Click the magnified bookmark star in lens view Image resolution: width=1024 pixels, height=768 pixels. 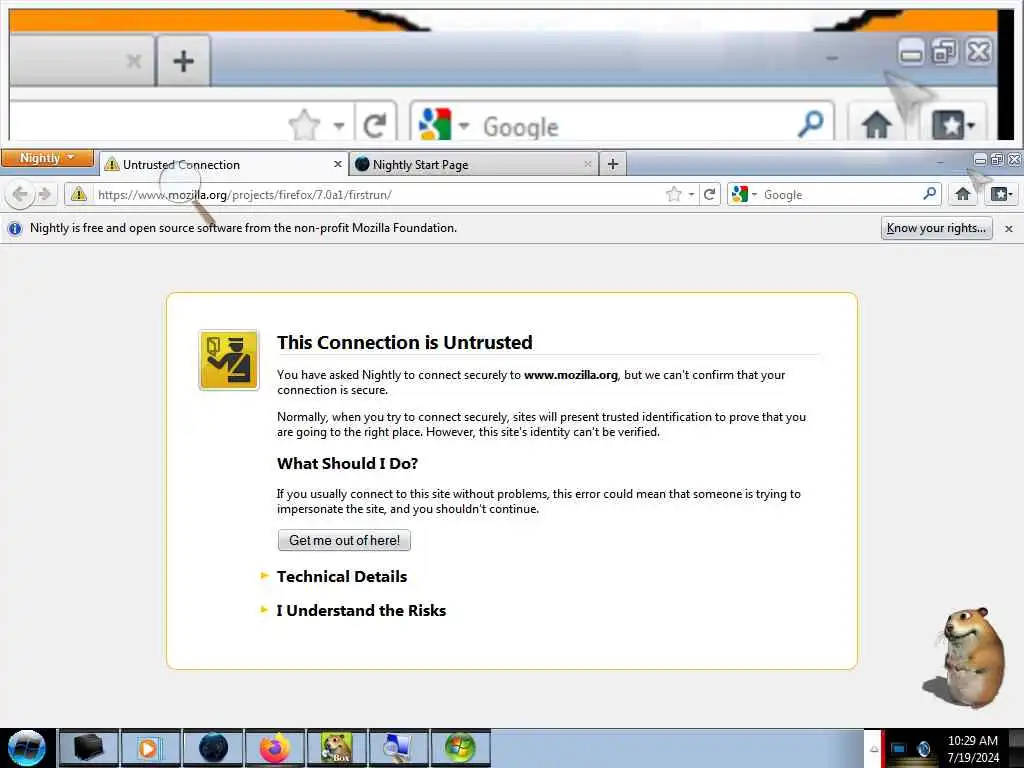click(x=304, y=124)
